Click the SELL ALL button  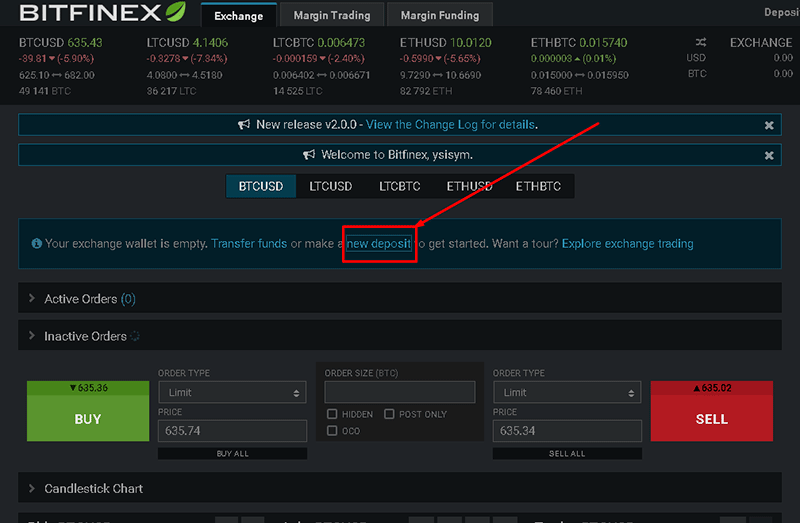[567, 454]
